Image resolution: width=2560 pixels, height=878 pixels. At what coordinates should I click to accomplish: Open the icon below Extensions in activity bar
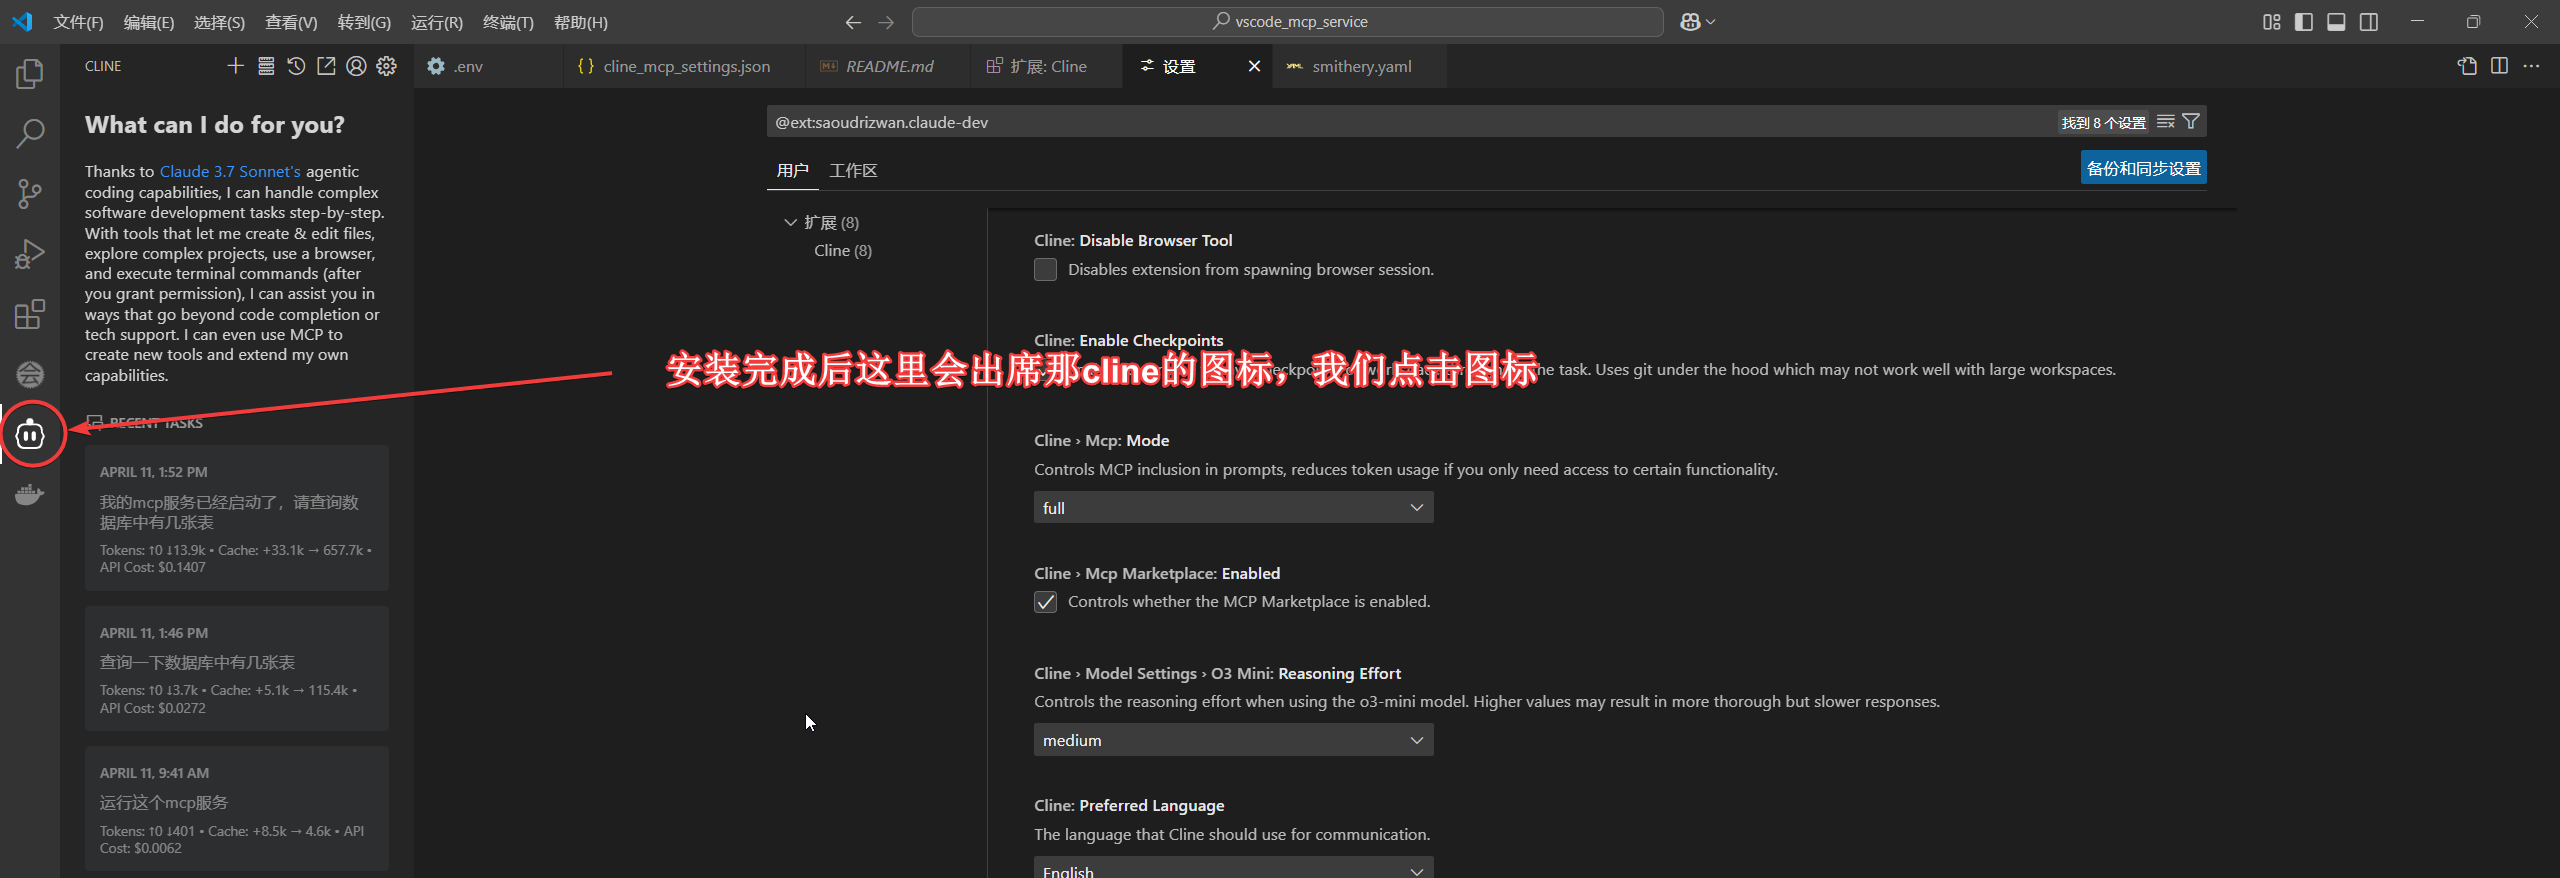30,374
